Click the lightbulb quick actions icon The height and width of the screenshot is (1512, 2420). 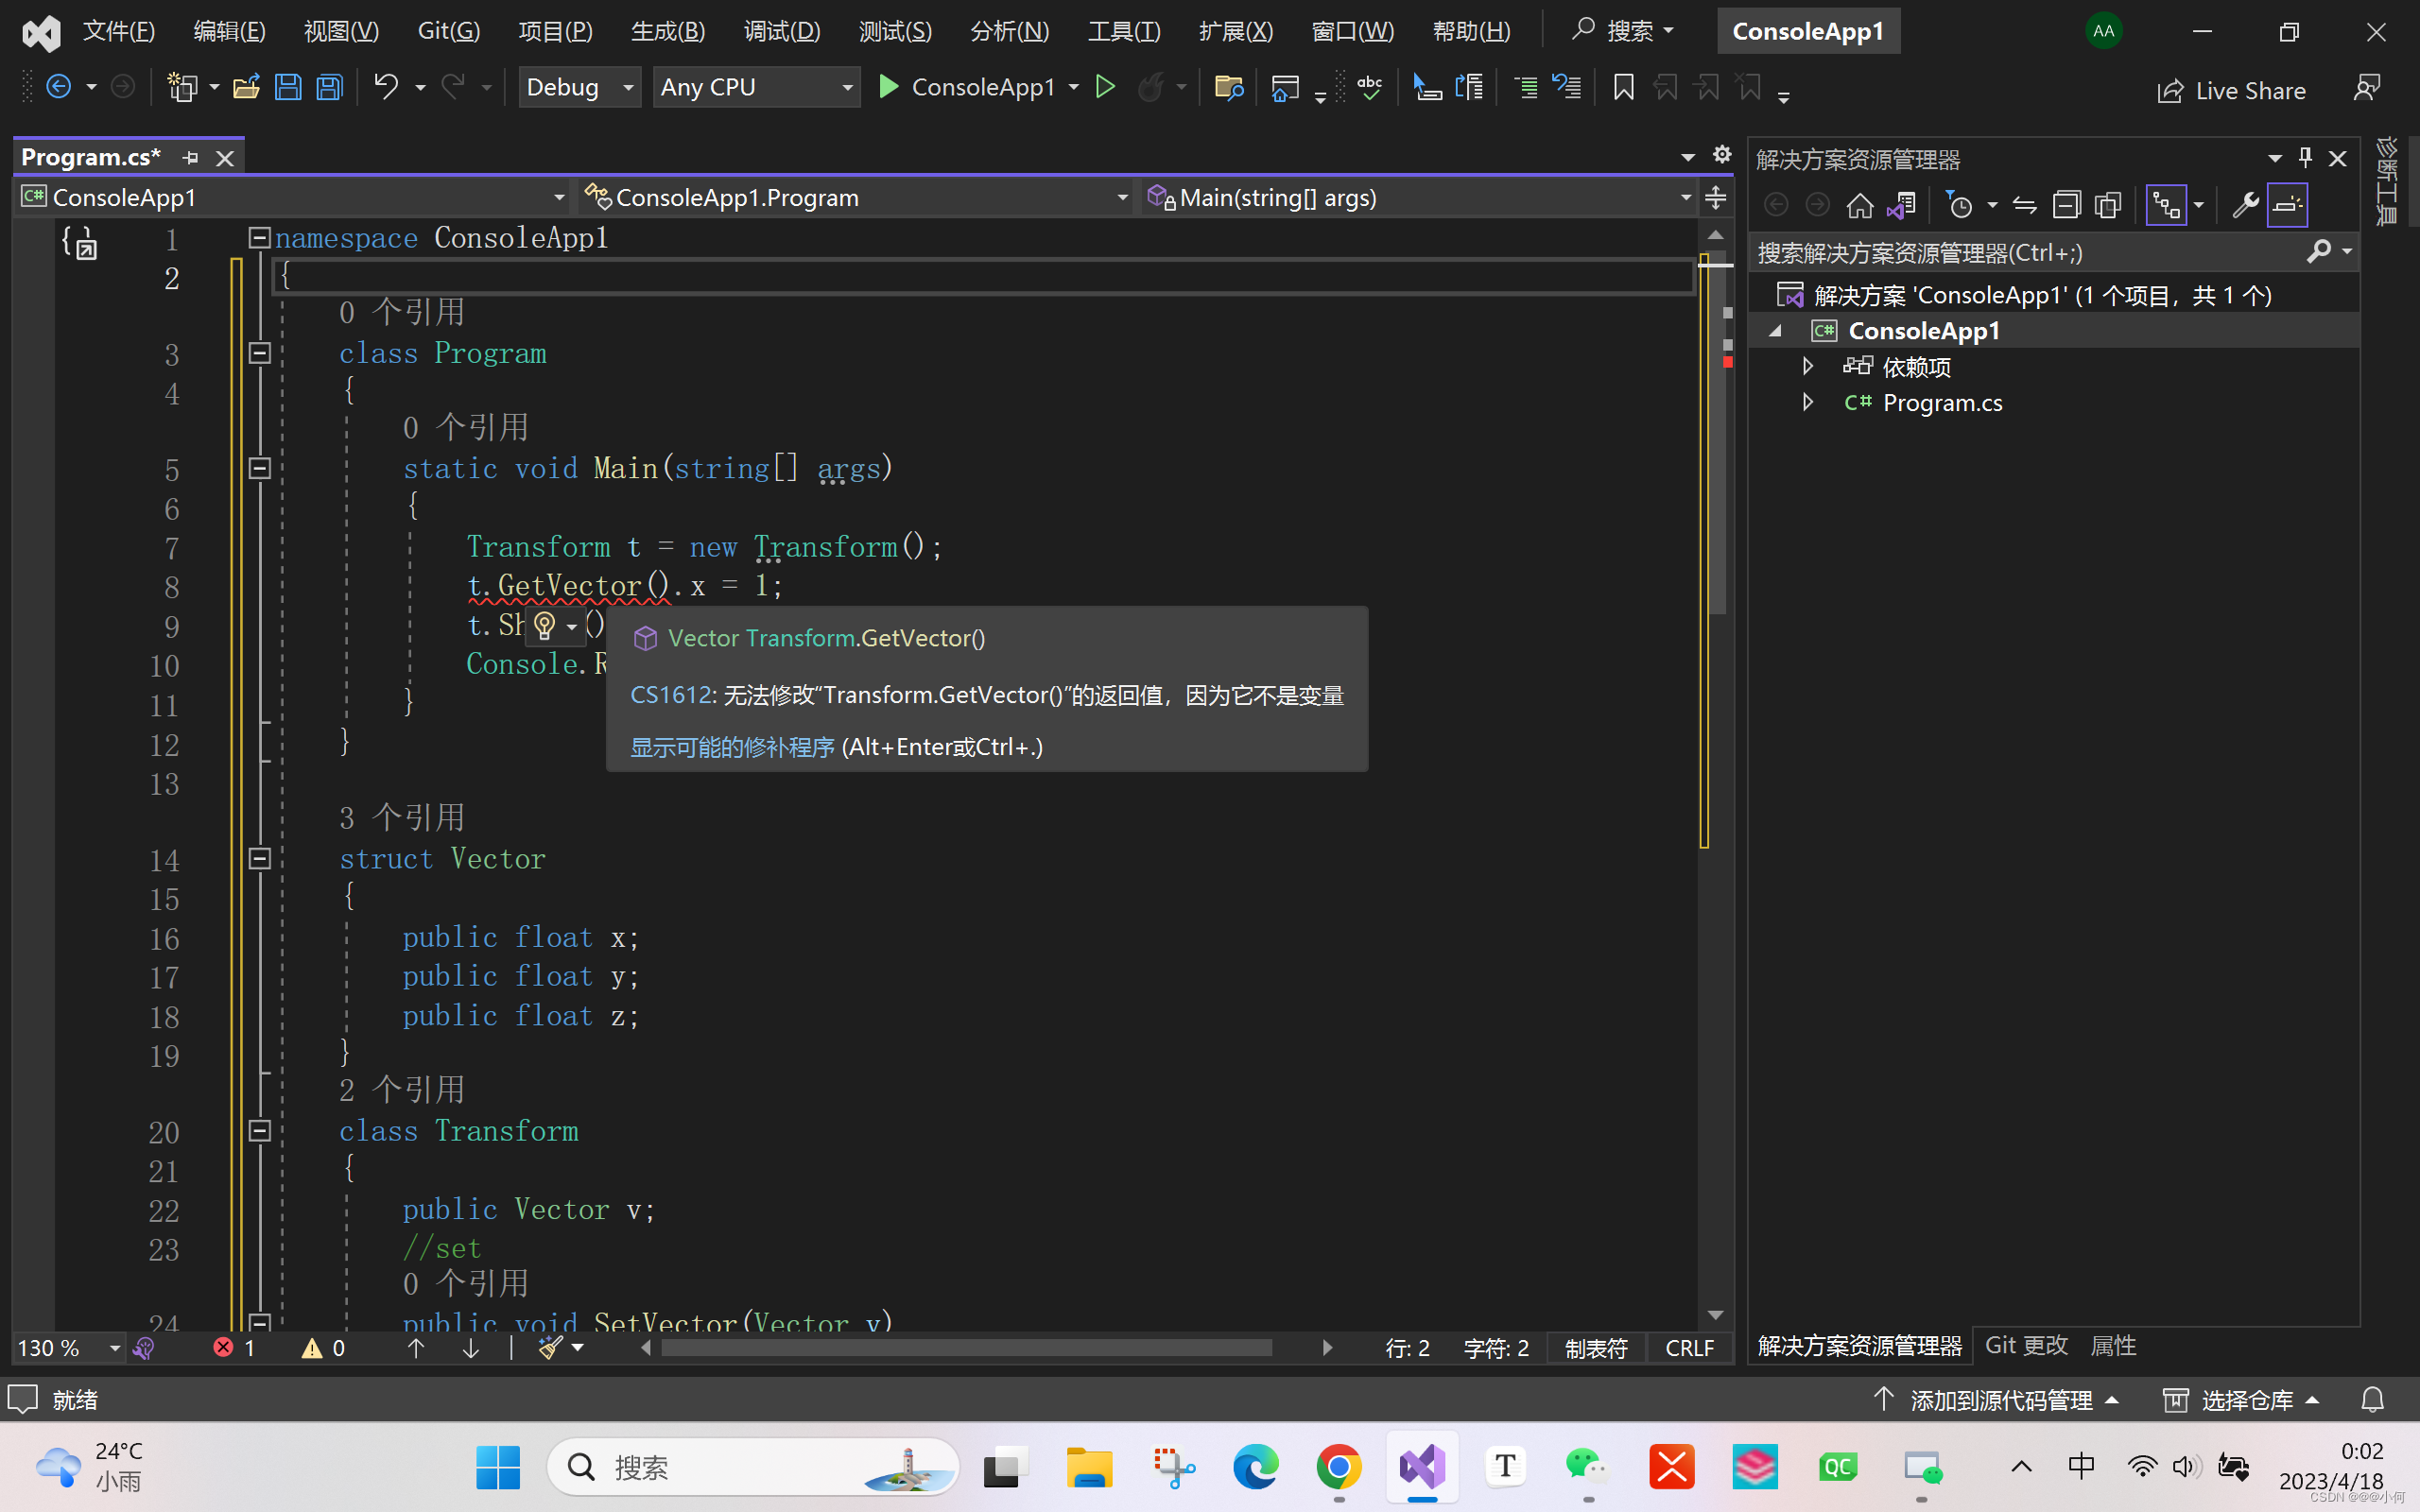tap(544, 626)
